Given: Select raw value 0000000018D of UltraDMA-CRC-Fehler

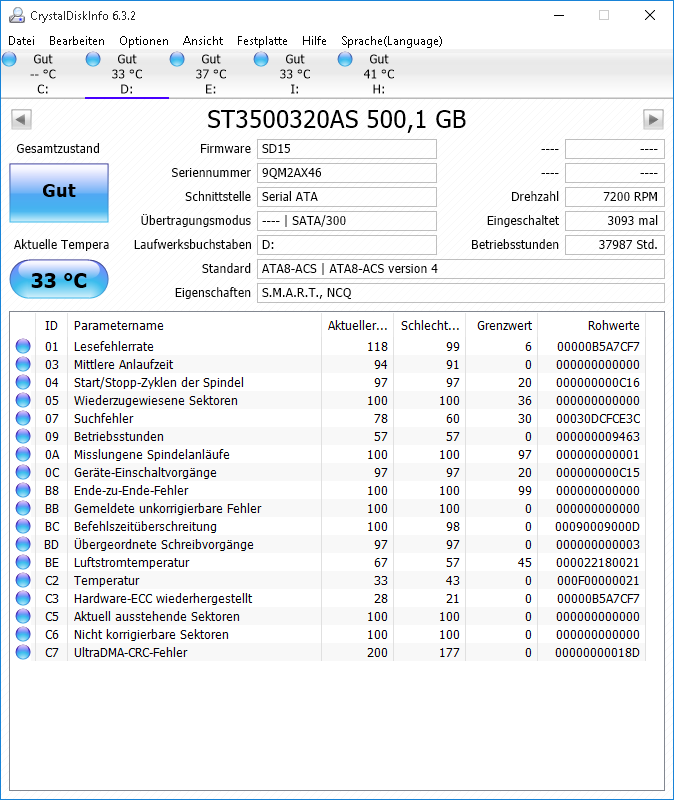Looking at the screenshot, I should [x=597, y=653].
